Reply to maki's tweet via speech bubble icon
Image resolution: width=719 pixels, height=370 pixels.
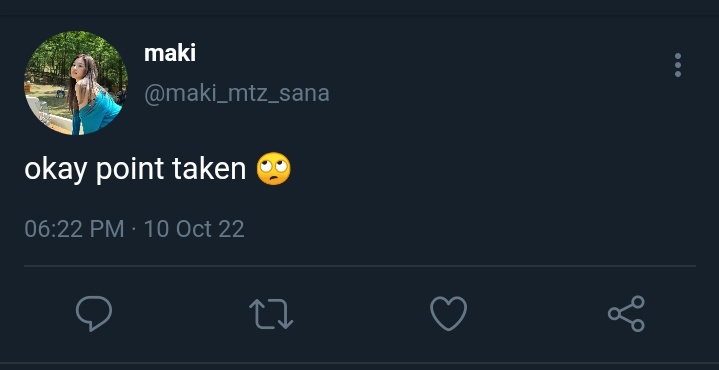point(94,314)
